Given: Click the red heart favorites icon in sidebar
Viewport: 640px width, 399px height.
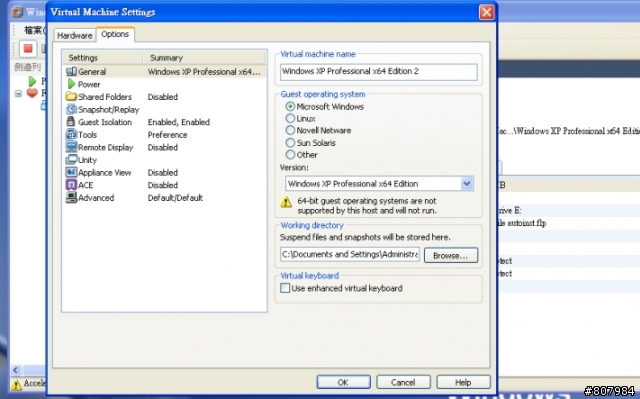Looking at the screenshot, I should click(32, 93).
